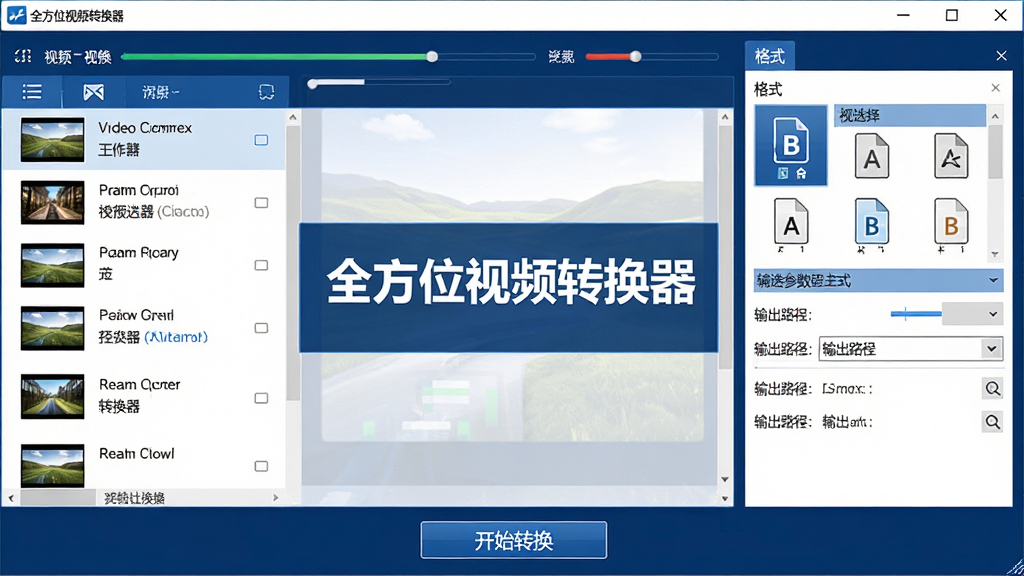Open the third tab in the file list header

161,92
